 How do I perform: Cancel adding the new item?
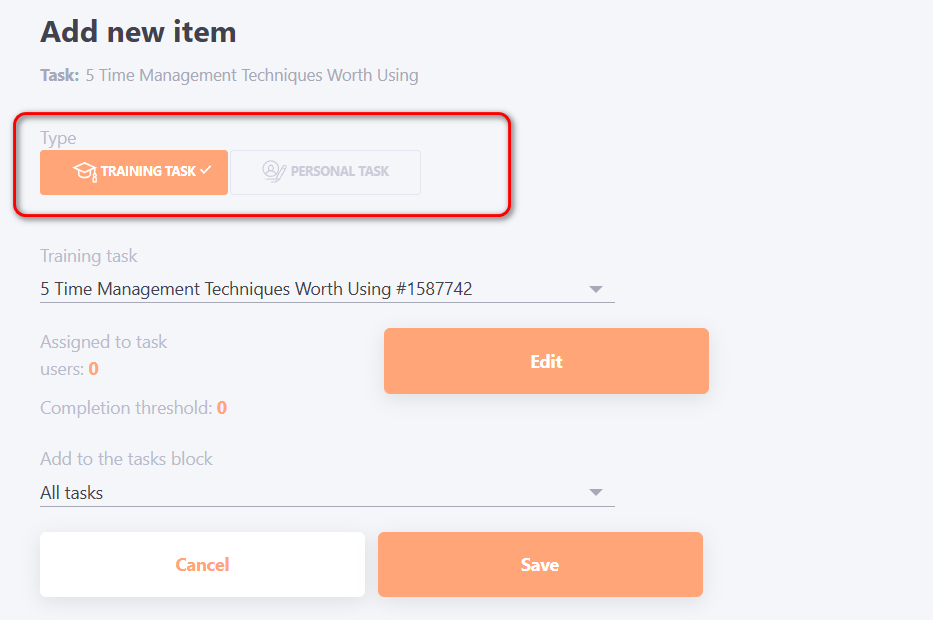click(202, 565)
